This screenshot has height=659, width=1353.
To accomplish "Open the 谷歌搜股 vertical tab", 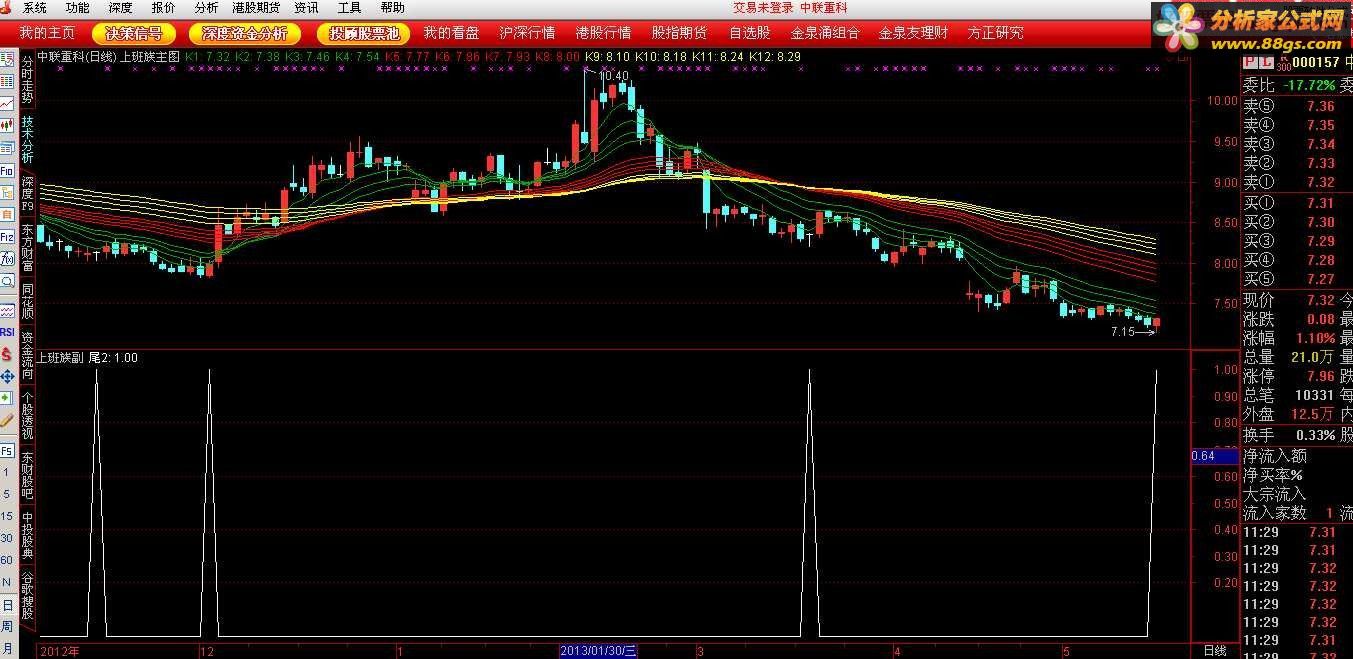I will pos(28,595).
